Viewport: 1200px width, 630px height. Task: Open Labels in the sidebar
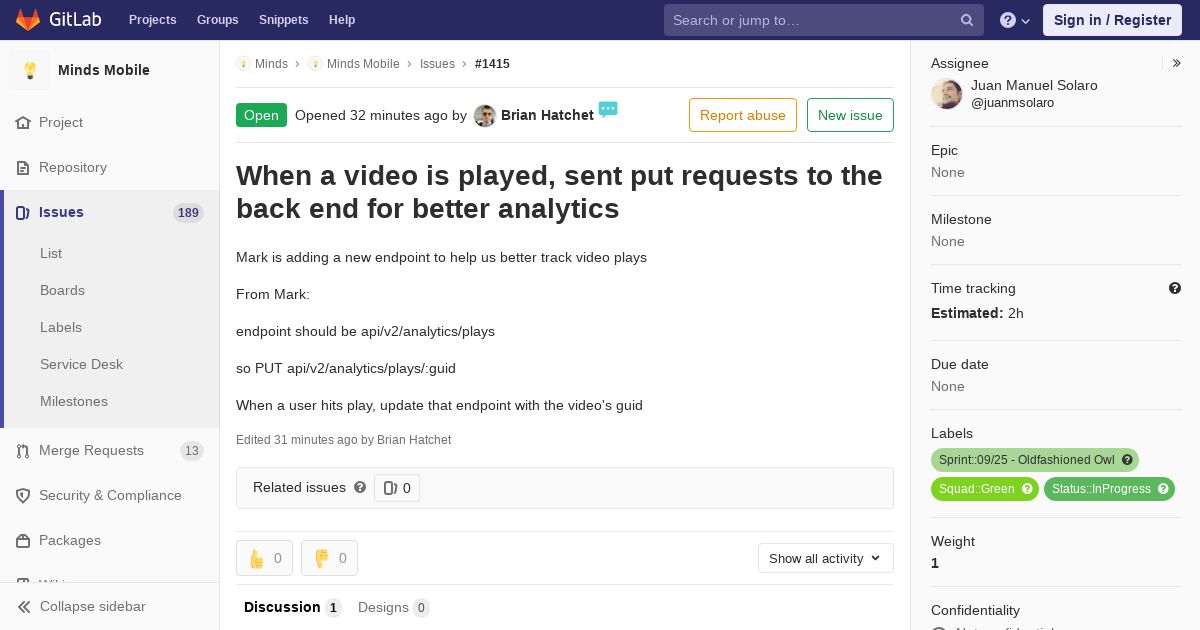pyautogui.click(x=61, y=327)
